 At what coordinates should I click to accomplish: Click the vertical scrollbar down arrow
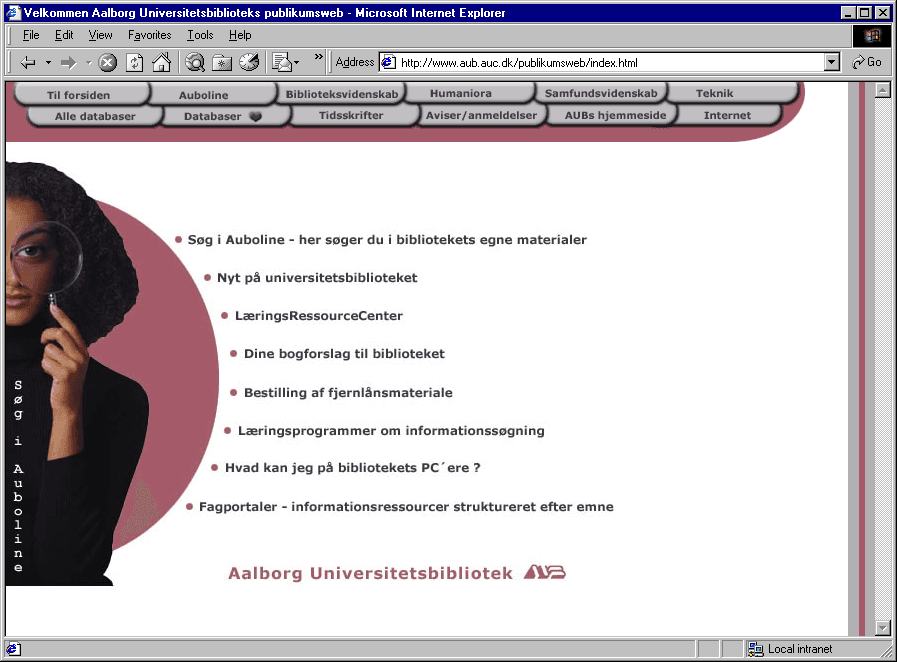pos(882,627)
